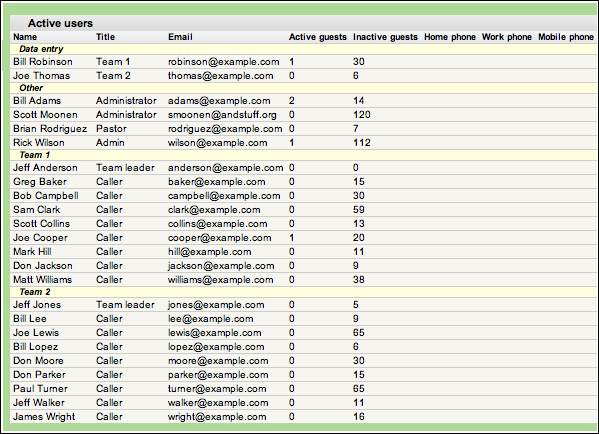The width and height of the screenshot is (599, 434).
Task: Open user Rick Wilson
Action: [x=39, y=143]
